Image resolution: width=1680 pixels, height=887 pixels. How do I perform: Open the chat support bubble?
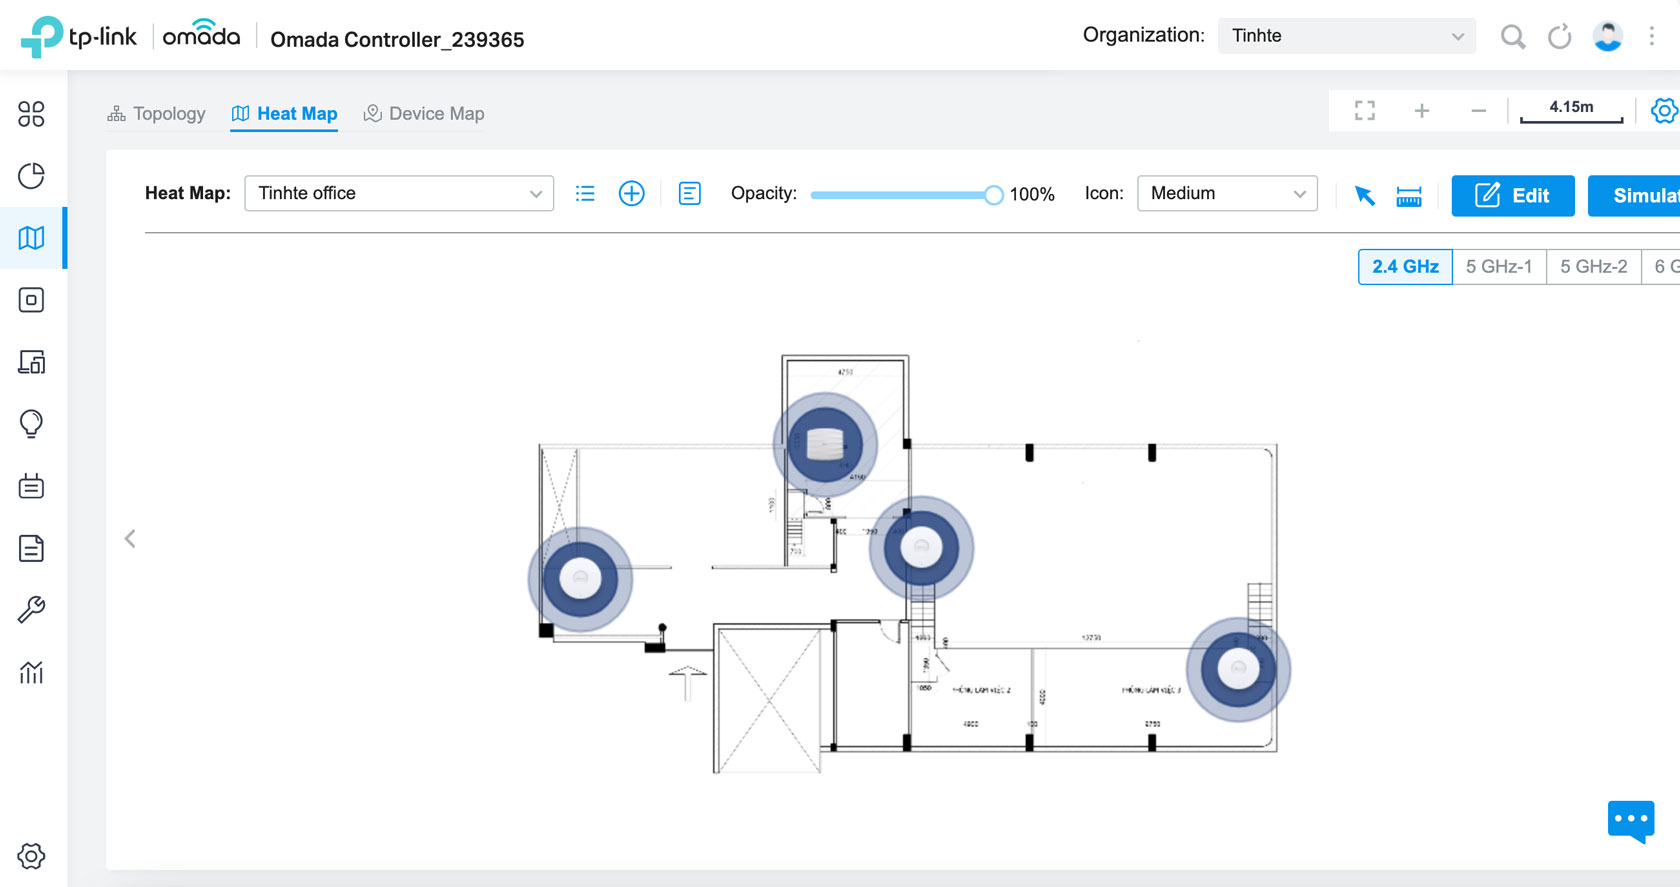click(1631, 821)
